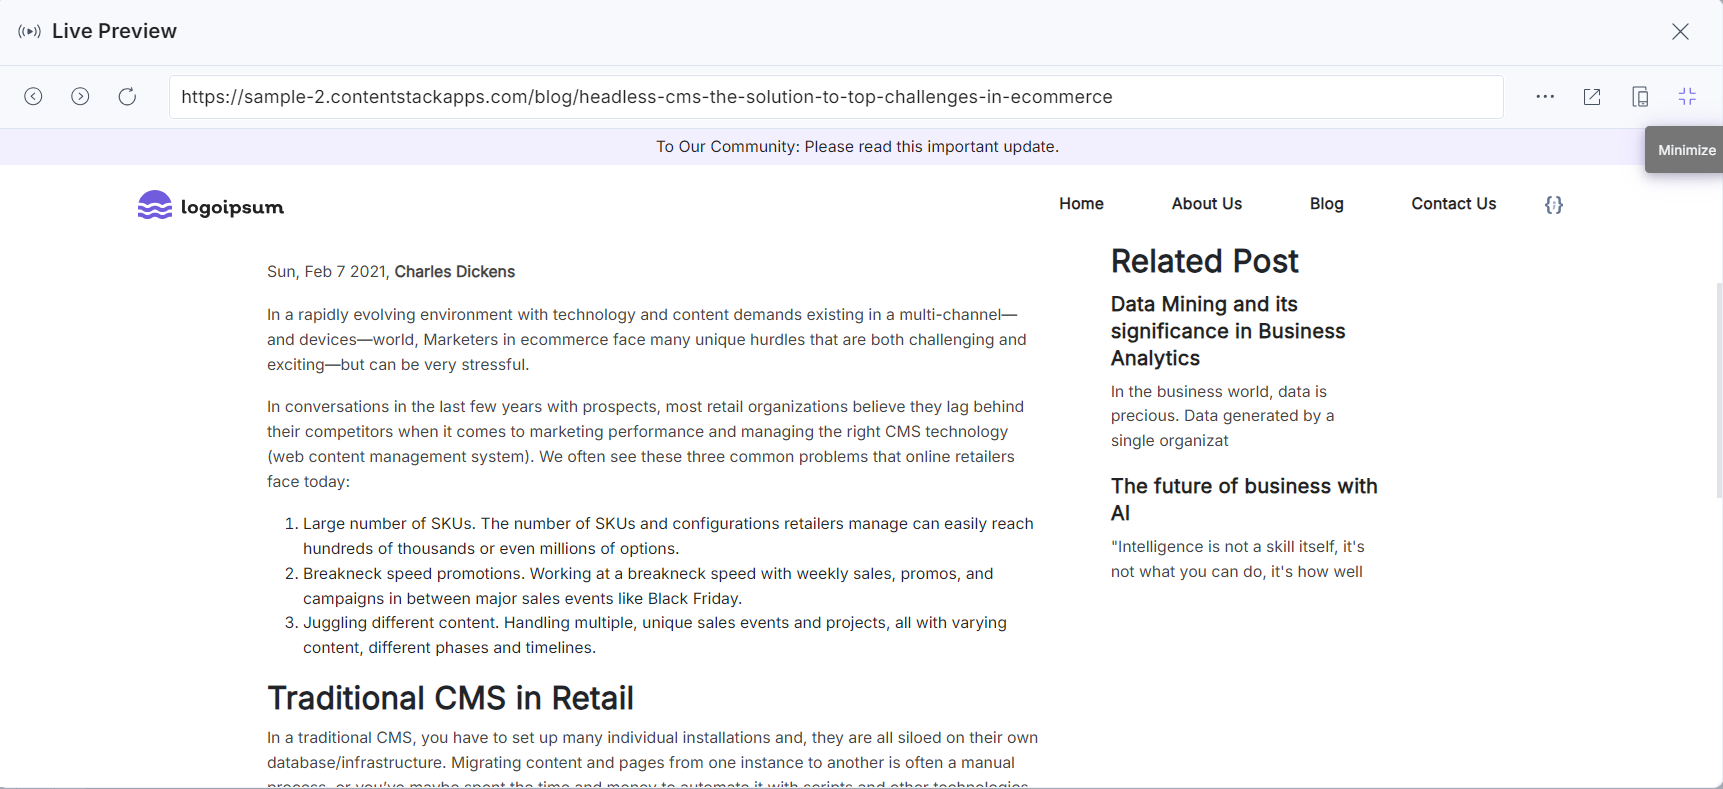Open the About Us nav item
This screenshot has height=789, width=1723.
pos(1207,204)
